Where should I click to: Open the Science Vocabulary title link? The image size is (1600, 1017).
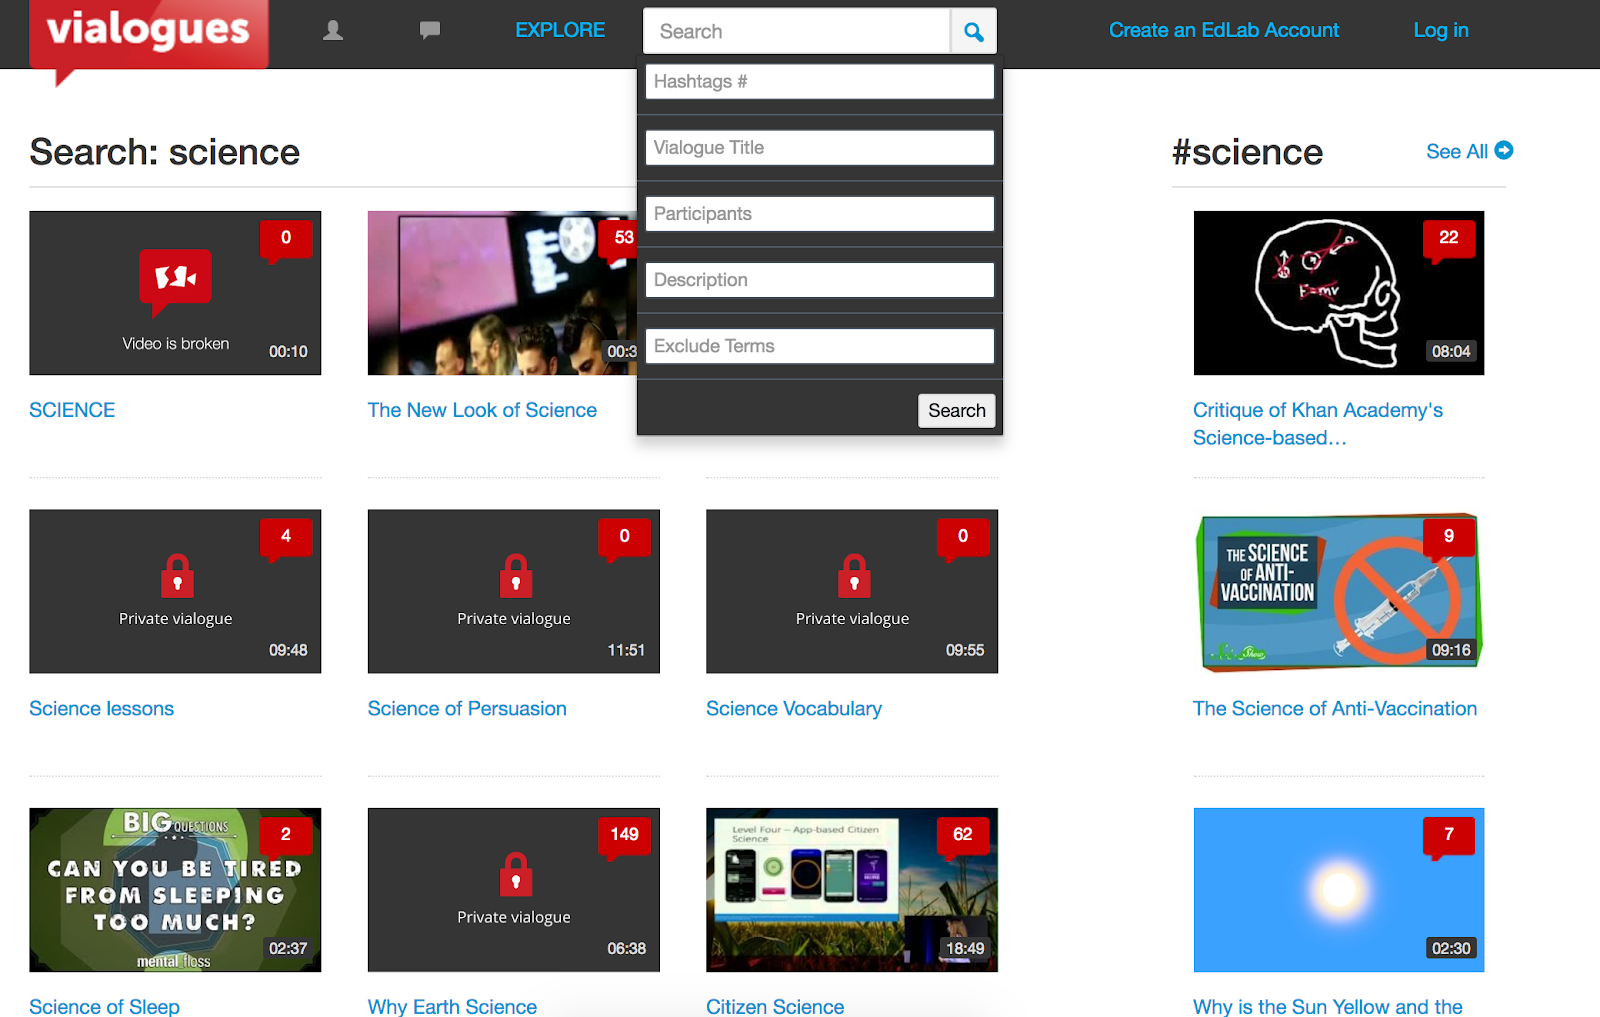(x=794, y=708)
